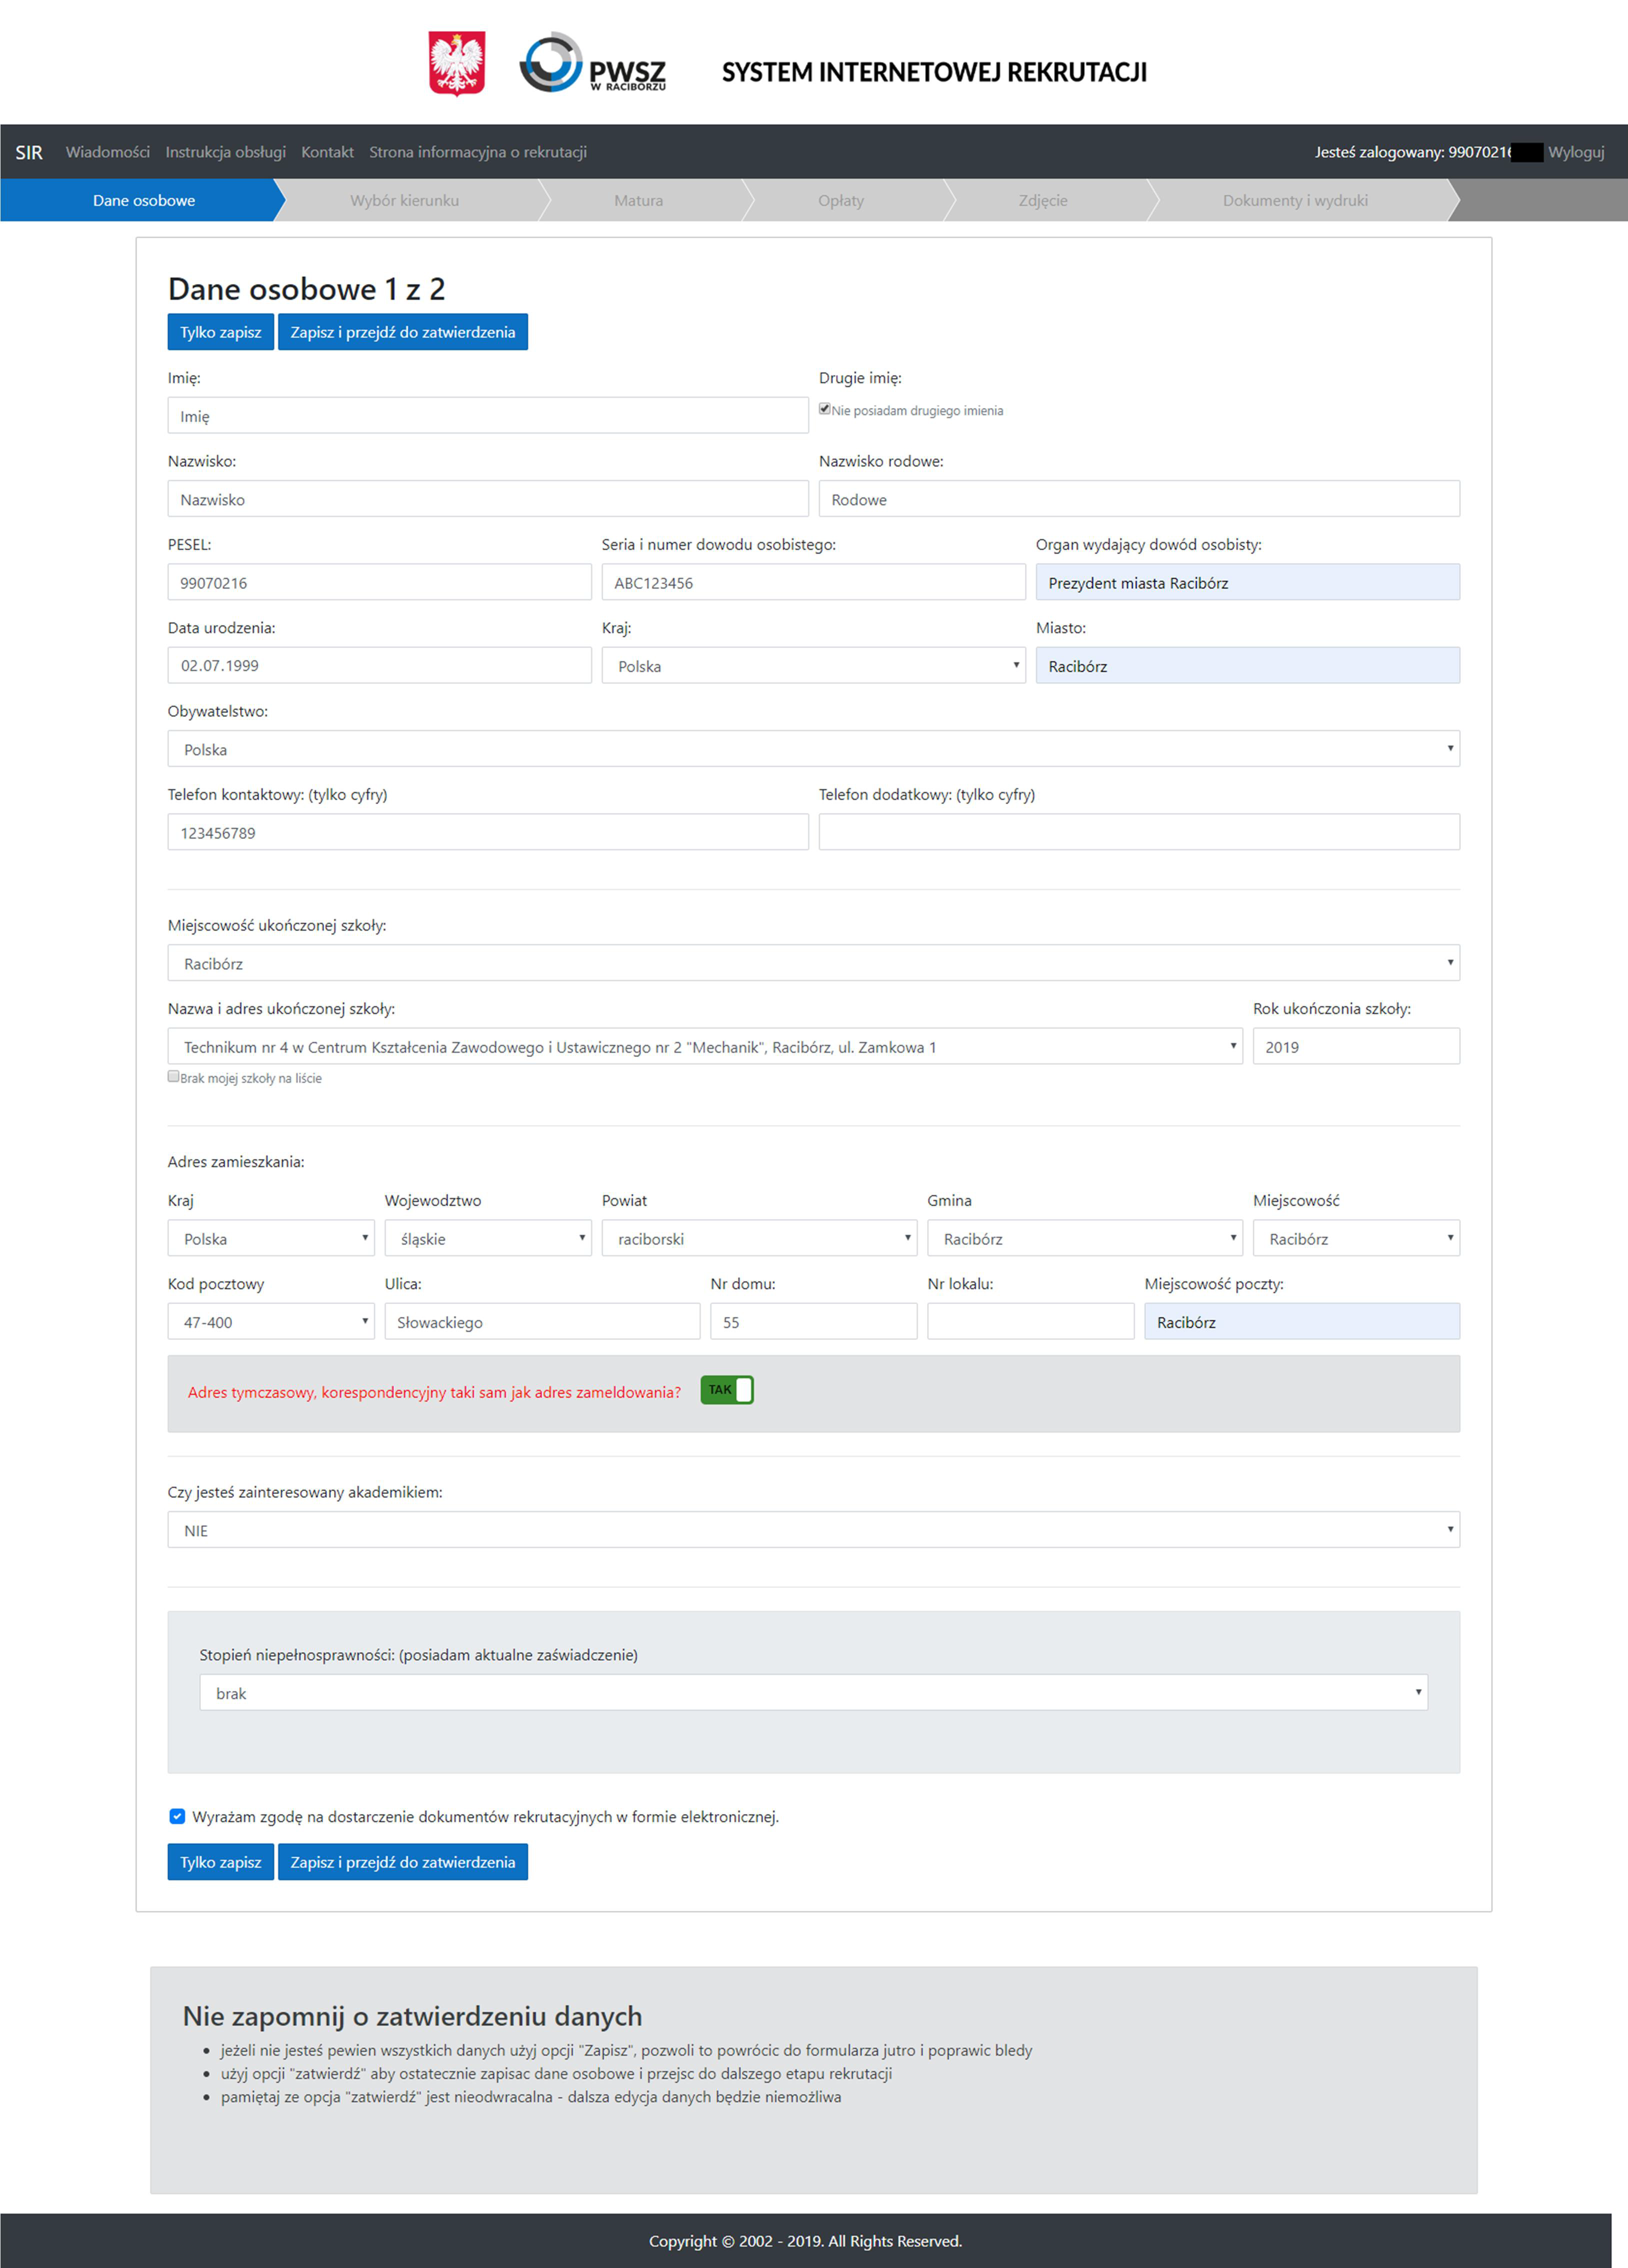Open the Województwo dropdown

[488, 1238]
